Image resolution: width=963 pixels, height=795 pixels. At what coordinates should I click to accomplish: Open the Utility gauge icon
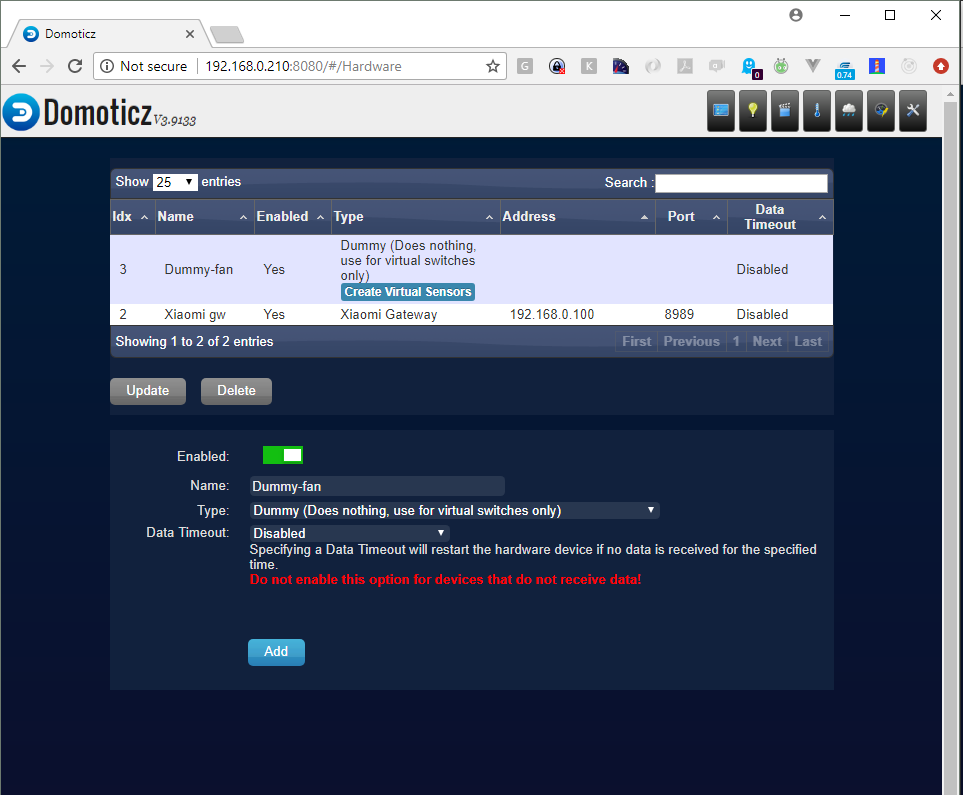coord(881,111)
